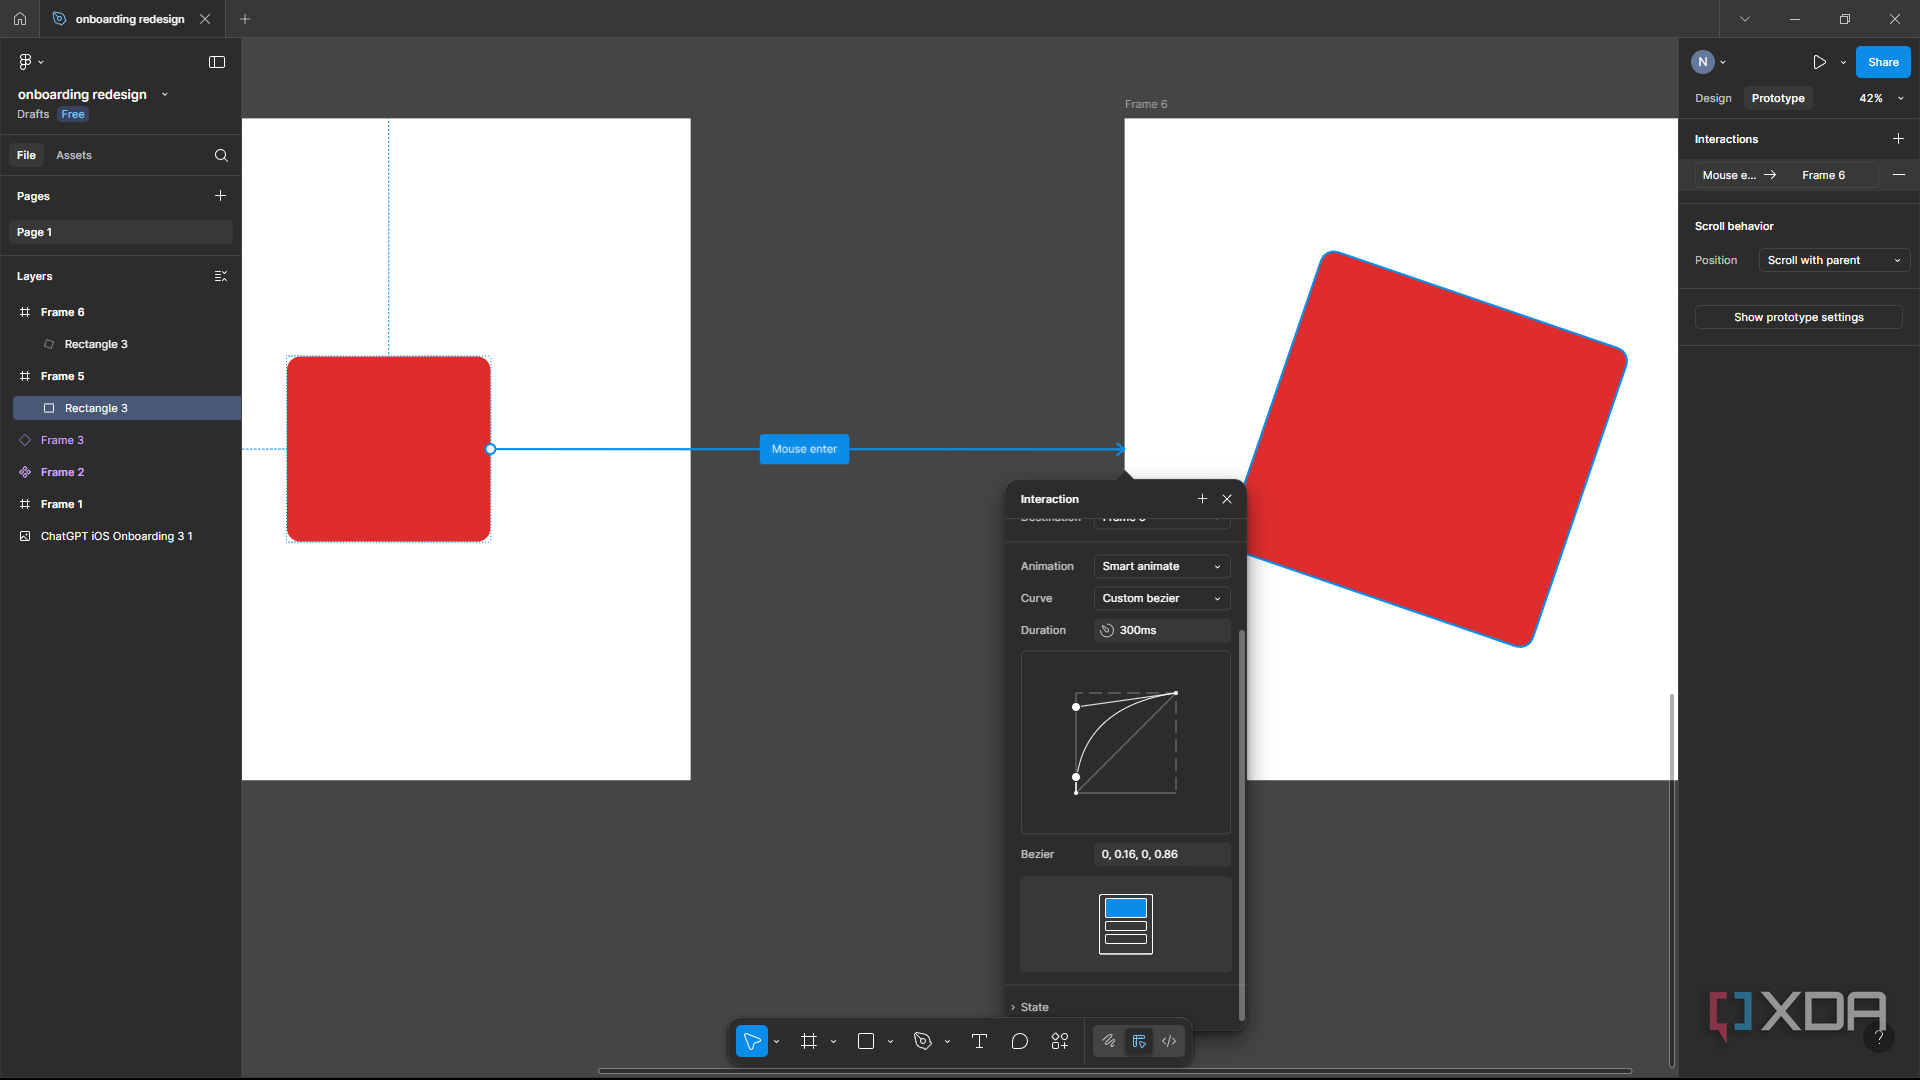
Task: Select the Frame tool in toolbar
Action: pos(809,1041)
